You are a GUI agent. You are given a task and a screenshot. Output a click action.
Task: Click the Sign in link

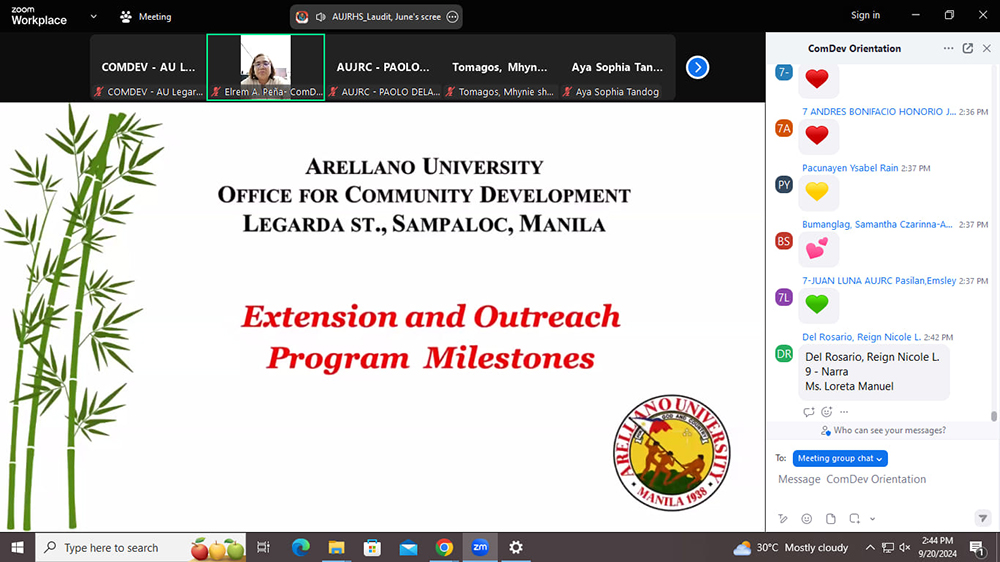(865, 15)
